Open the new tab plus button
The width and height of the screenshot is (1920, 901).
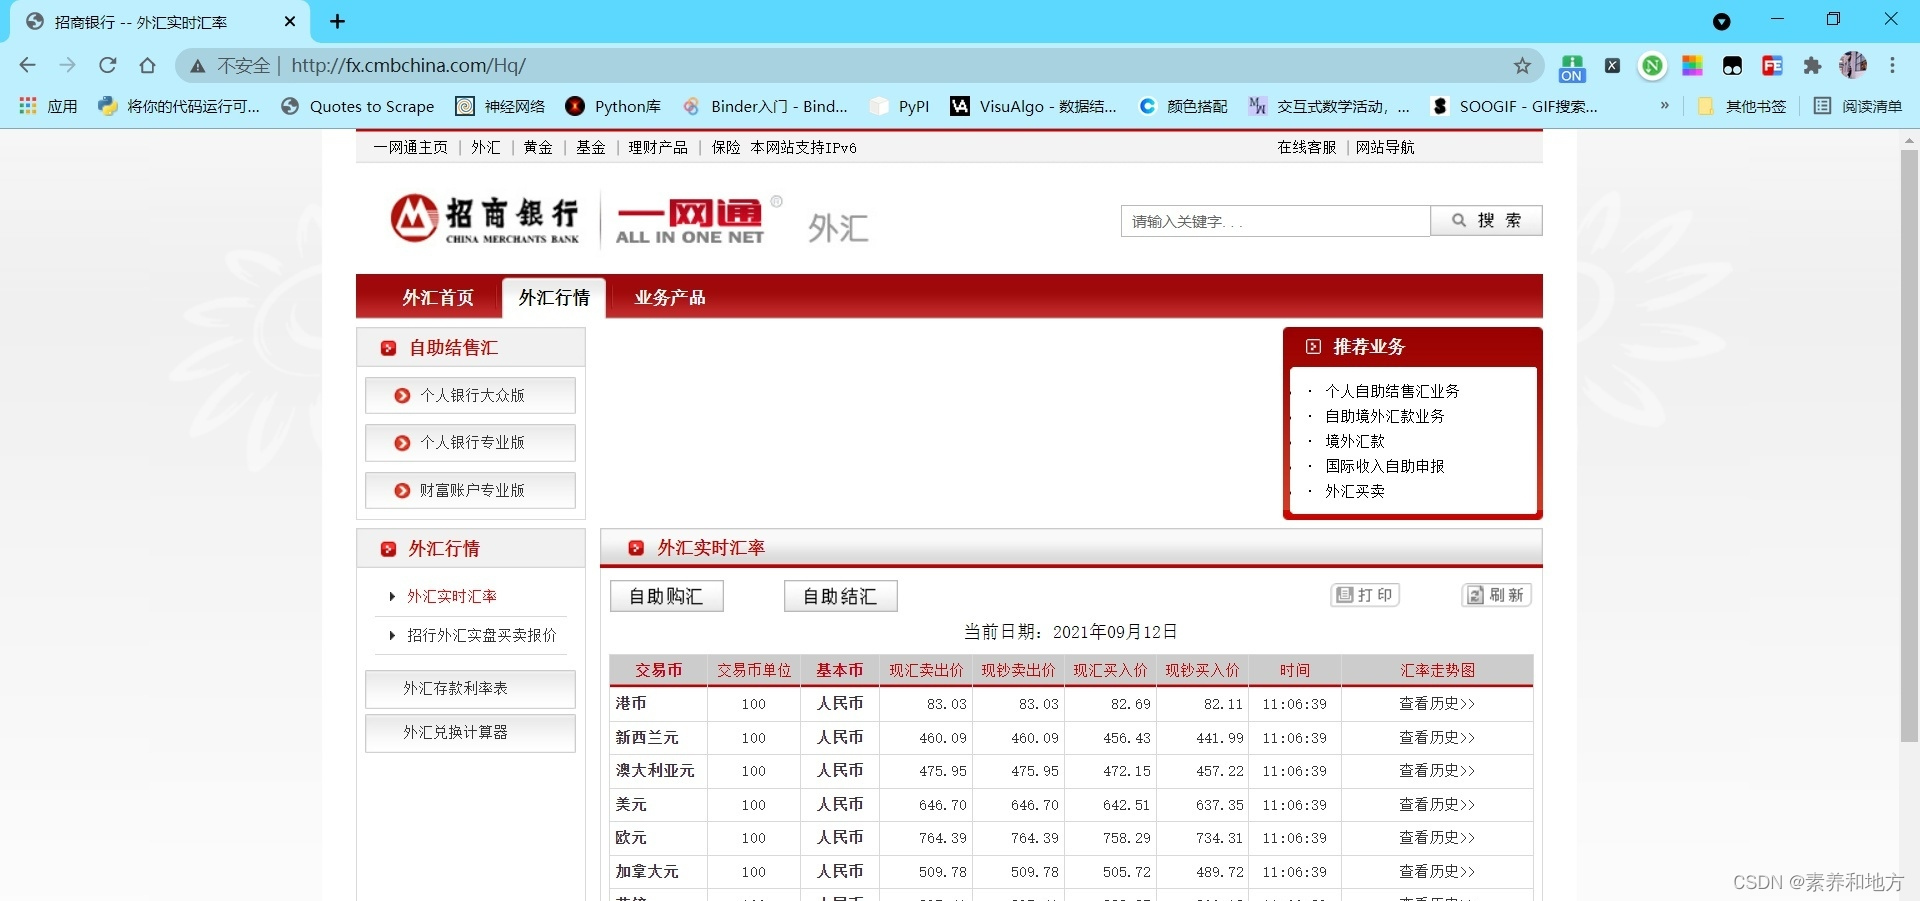click(337, 21)
